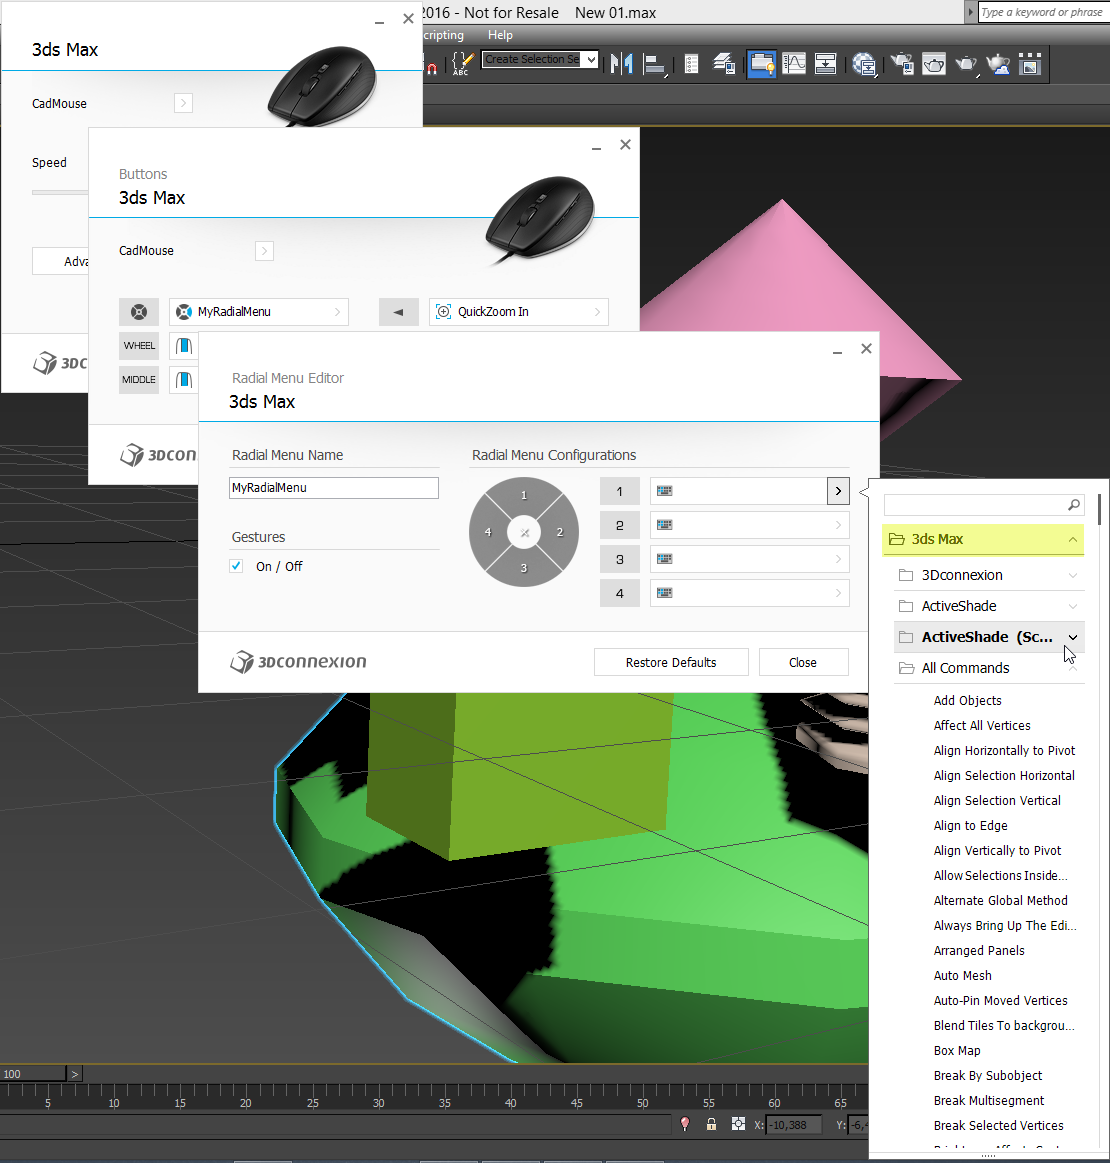Choose the Align to Edge command
The width and height of the screenshot is (1110, 1163).
(x=970, y=826)
